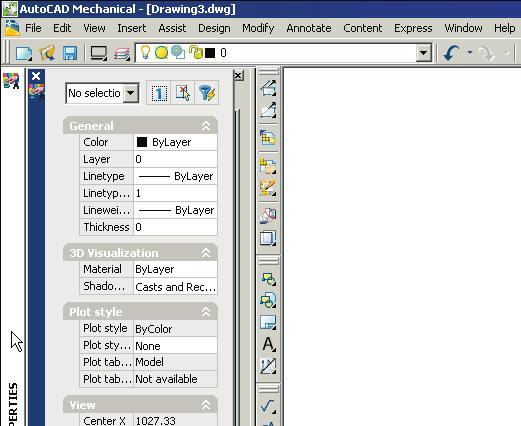
Task: Click the stacked blue squares and circle icon
Action: click(x=268, y=300)
